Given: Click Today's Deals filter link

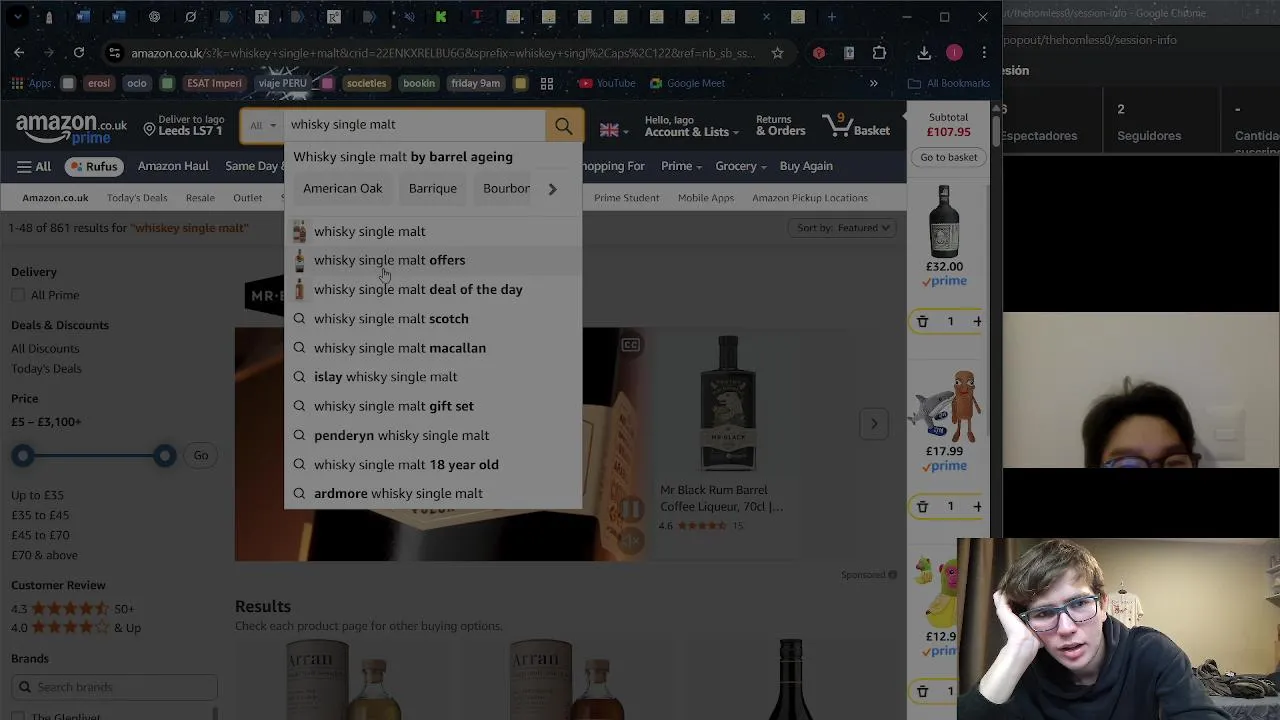Looking at the screenshot, I should [46, 369].
